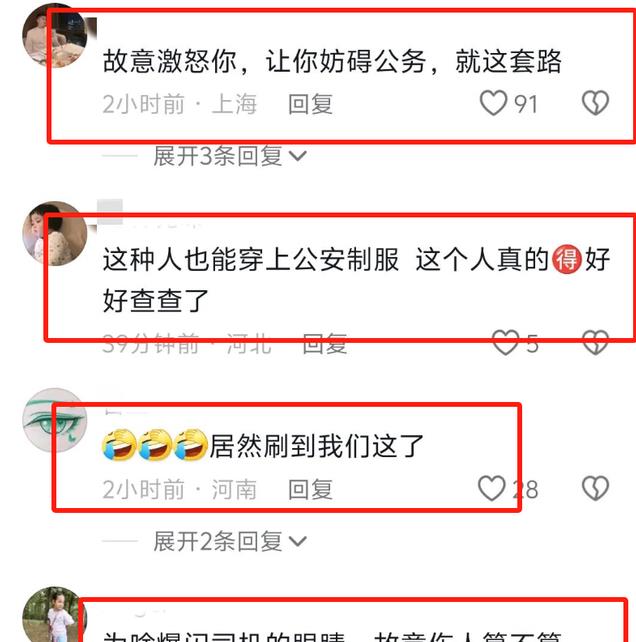The width and height of the screenshot is (636, 642).
Task: Open the green eye avatar profile
Action: [x=54, y=420]
